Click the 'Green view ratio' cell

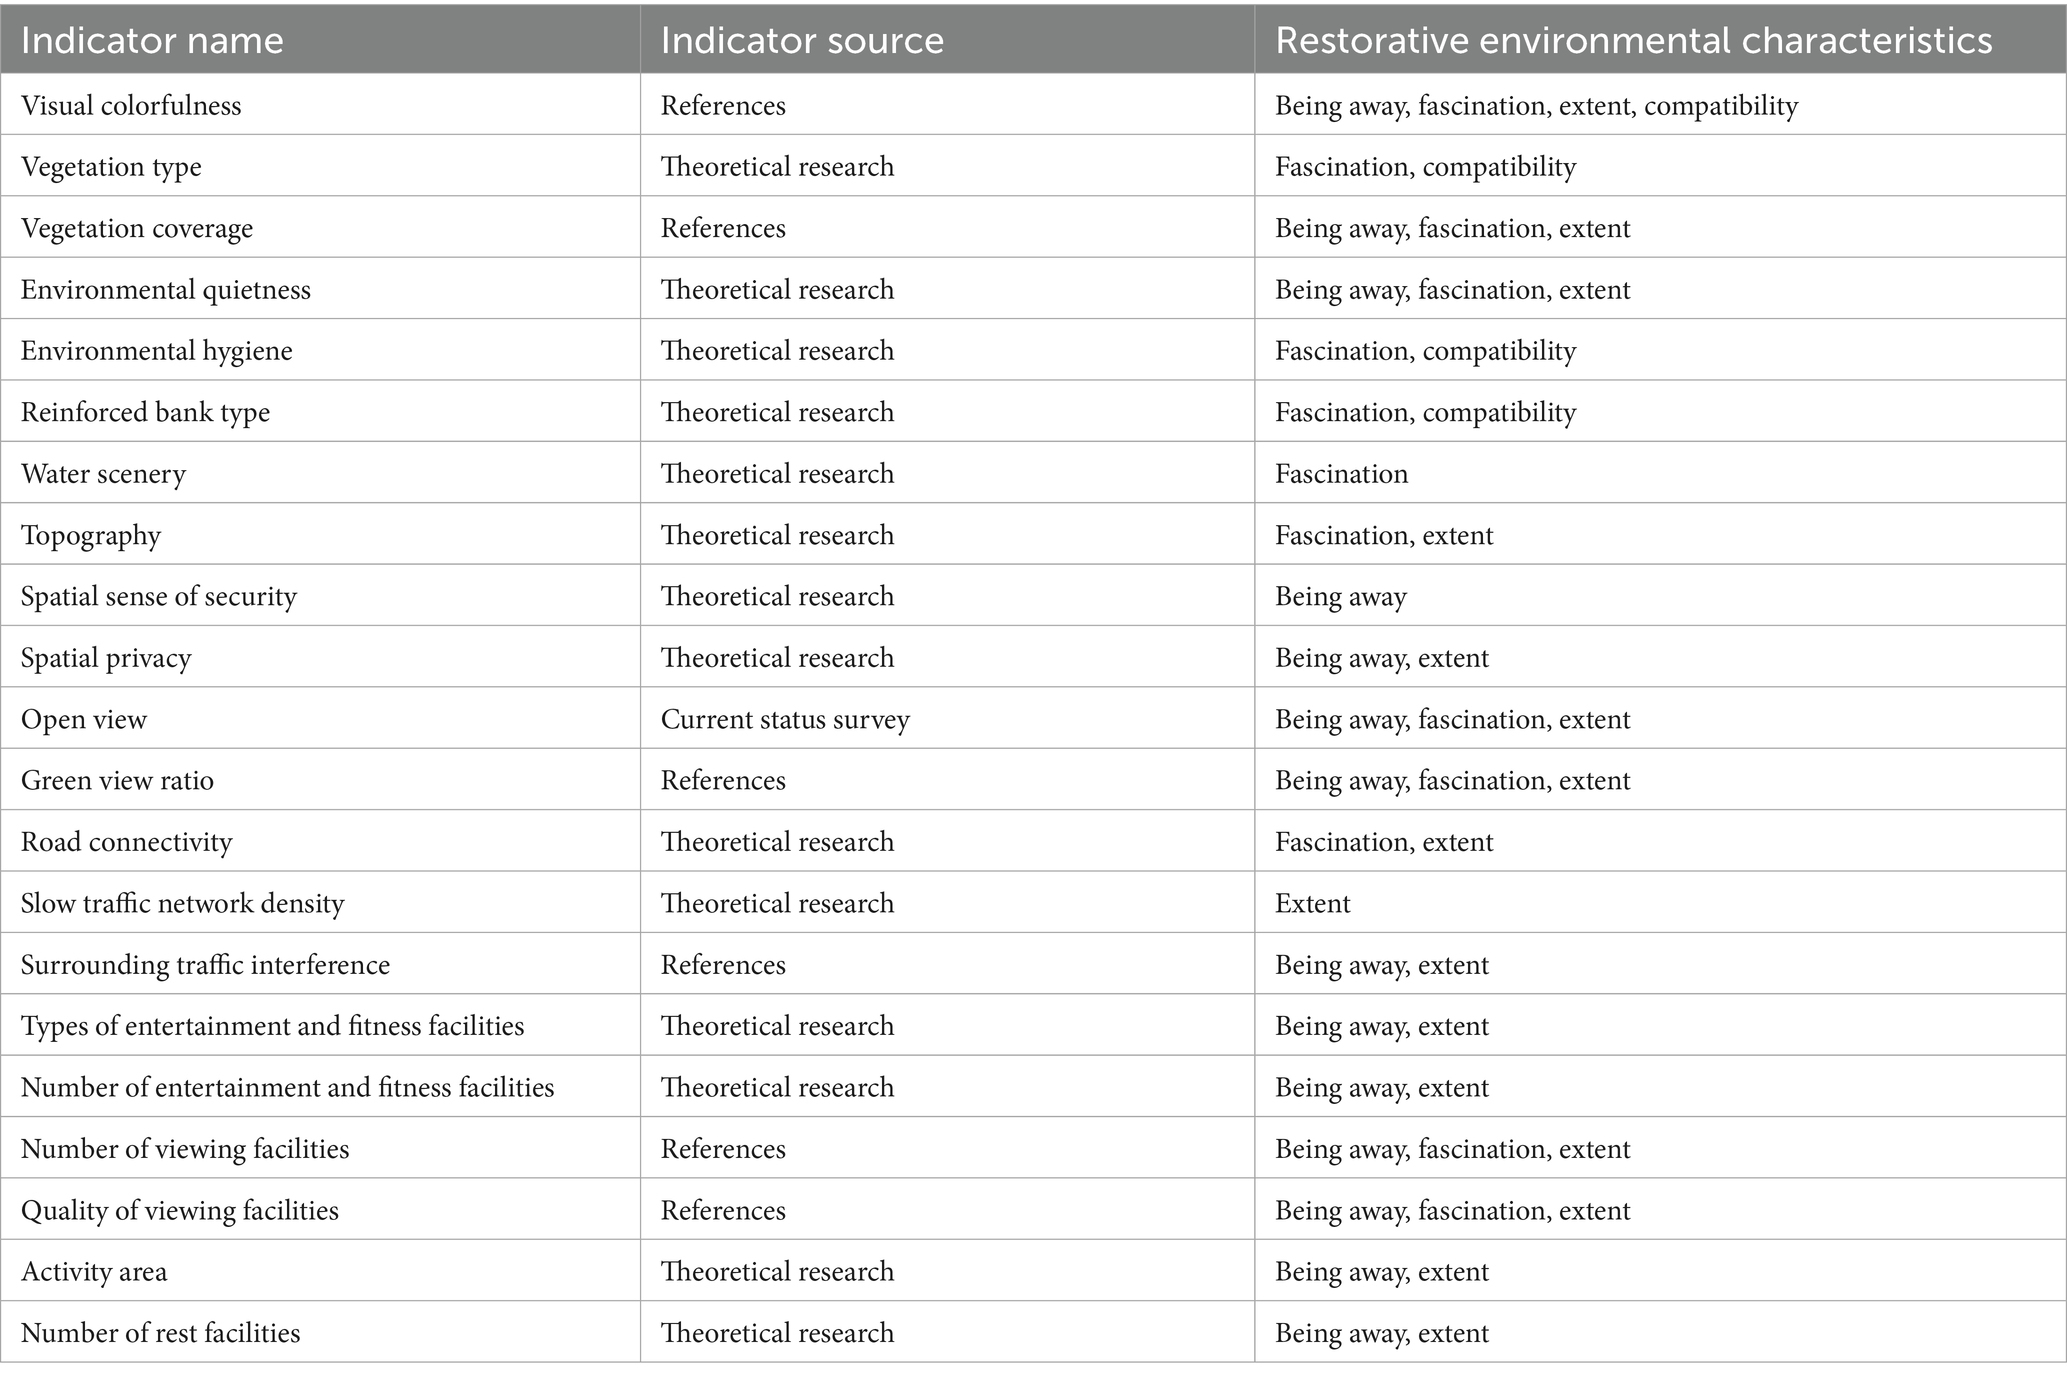(117, 781)
